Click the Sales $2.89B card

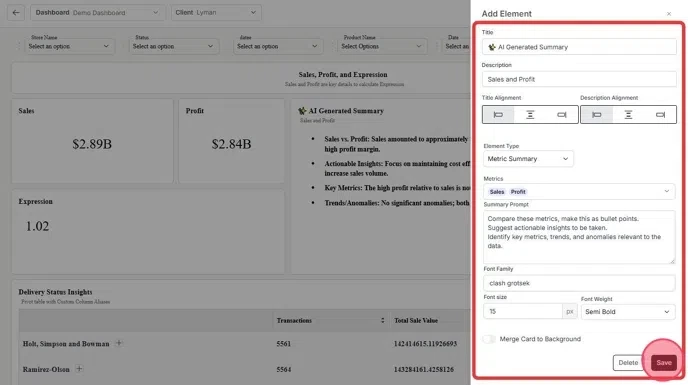pos(92,141)
